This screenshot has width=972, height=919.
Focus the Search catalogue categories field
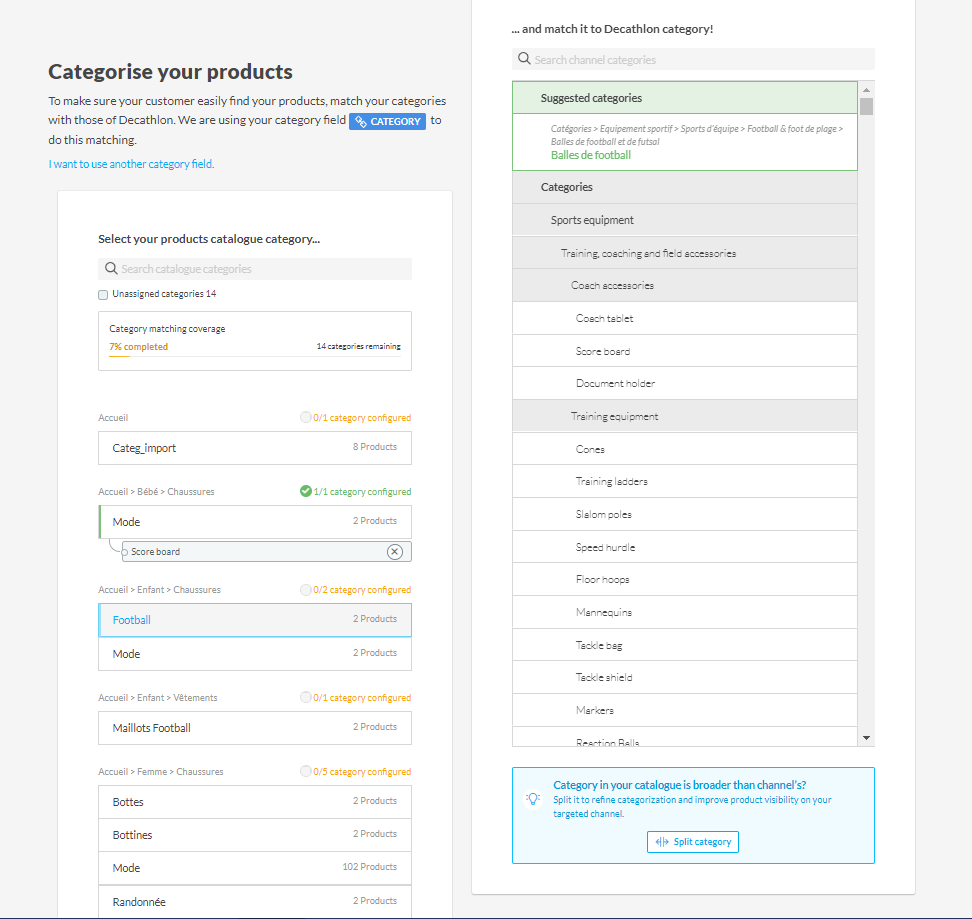click(262, 269)
